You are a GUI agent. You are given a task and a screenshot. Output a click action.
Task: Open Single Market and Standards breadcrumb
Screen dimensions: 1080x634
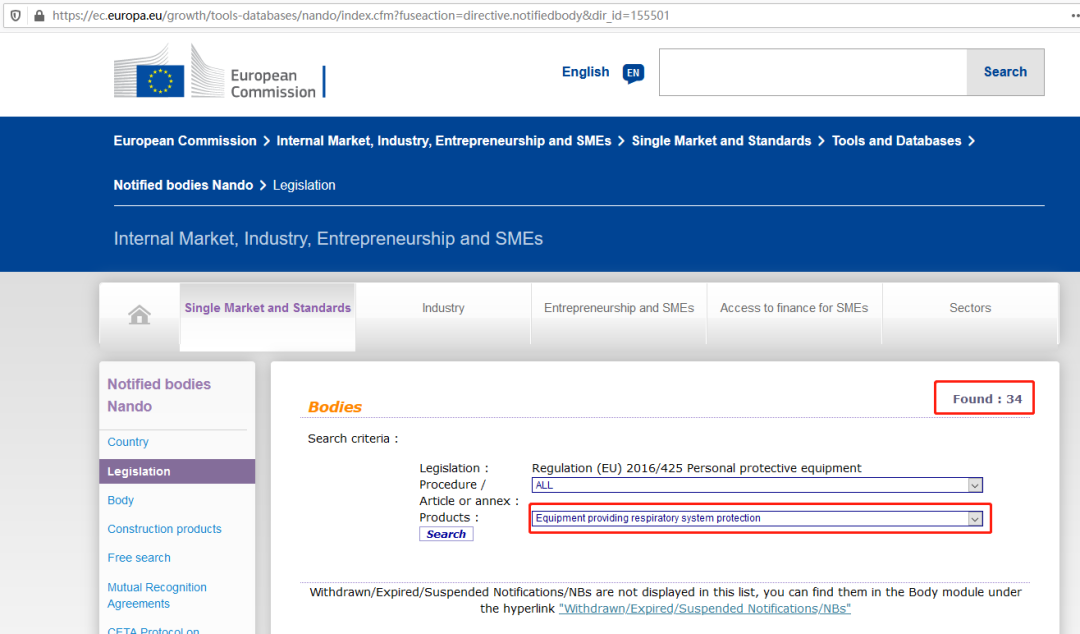[721, 141]
